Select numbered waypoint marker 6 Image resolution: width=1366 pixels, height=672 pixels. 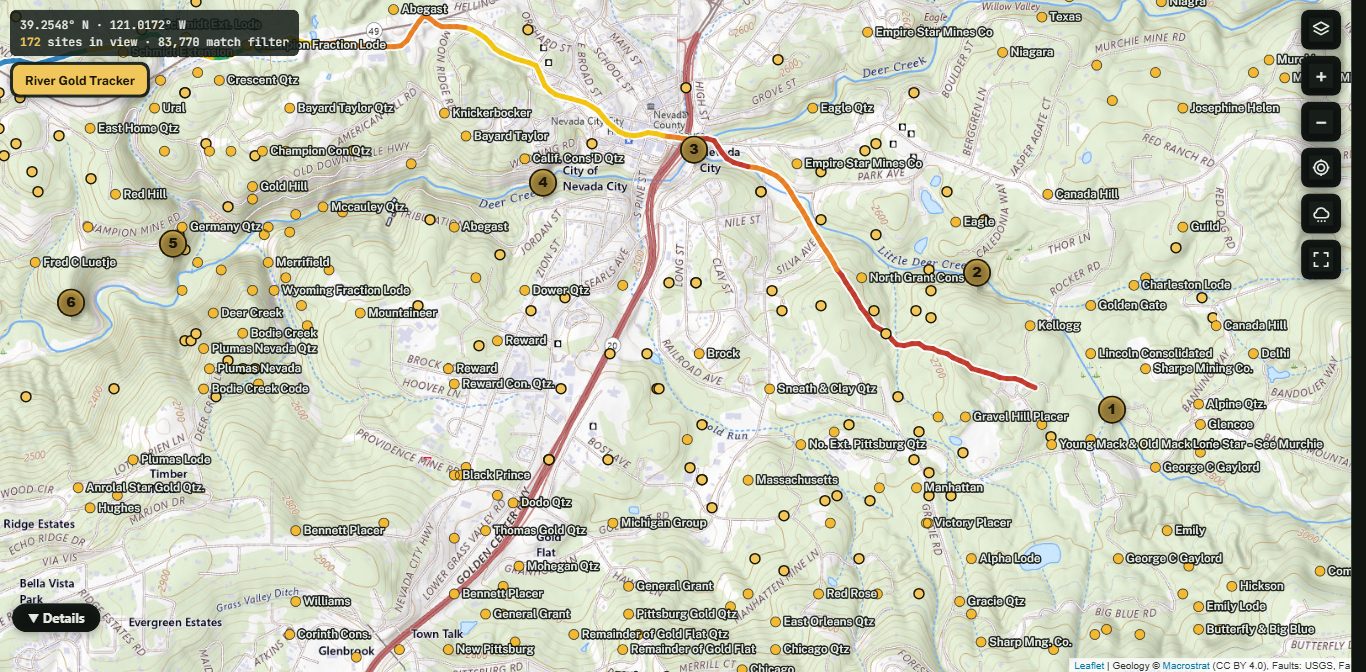(x=70, y=301)
